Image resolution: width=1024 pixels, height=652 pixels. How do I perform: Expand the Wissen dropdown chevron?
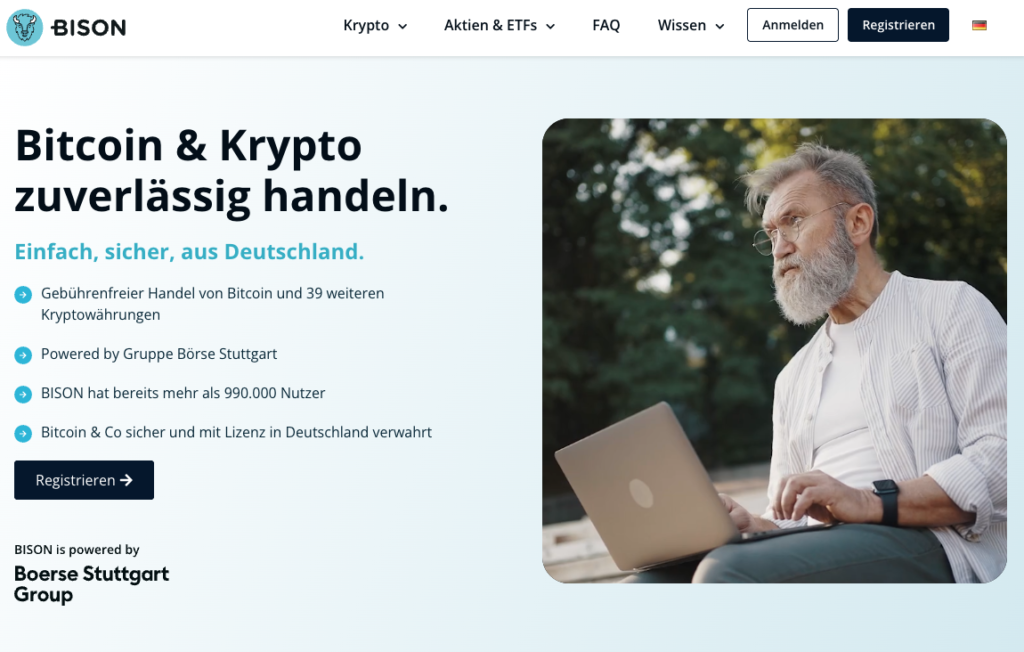(x=720, y=26)
